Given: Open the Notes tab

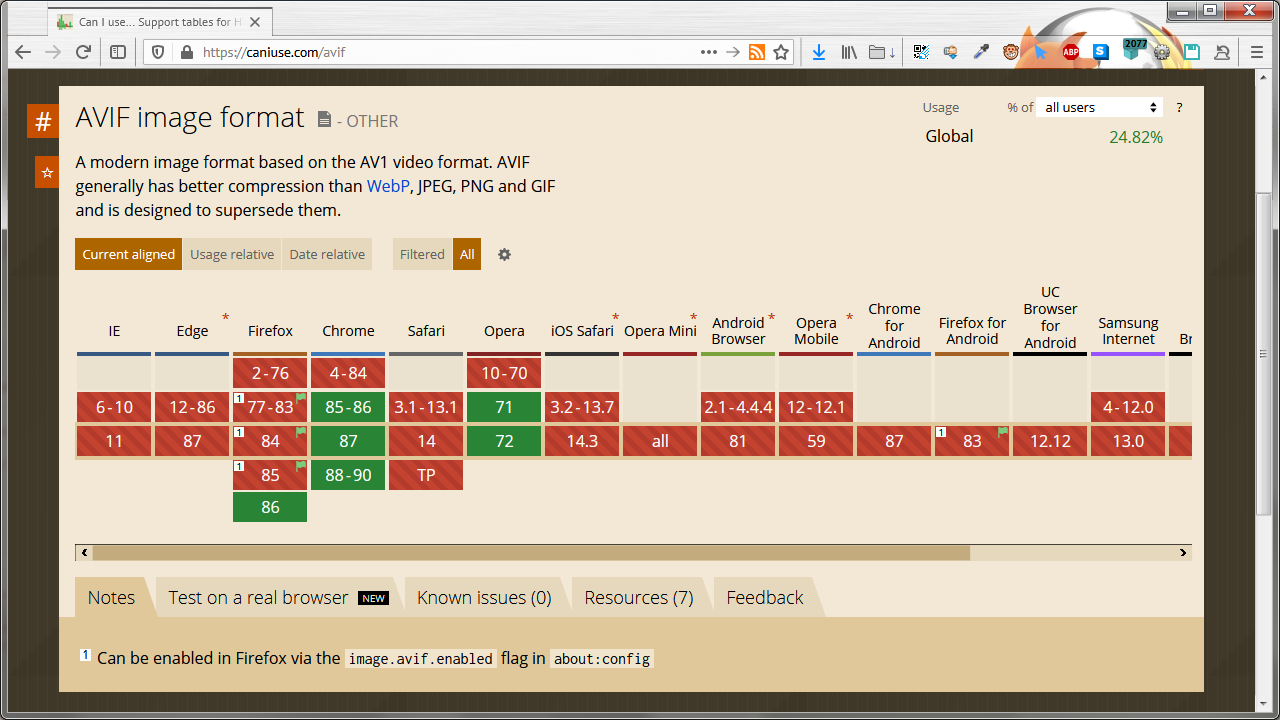Looking at the screenshot, I should 111,597.
